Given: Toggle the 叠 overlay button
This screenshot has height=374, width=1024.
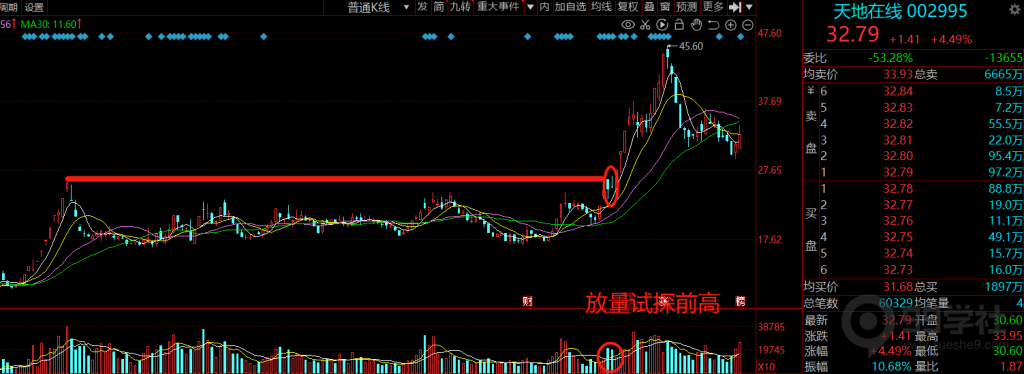Looking at the screenshot, I should pyautogui.click(x=648, y=7).
